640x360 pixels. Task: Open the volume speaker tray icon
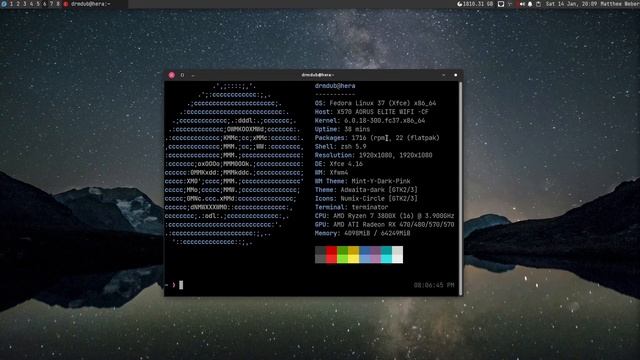click(522, 4)
